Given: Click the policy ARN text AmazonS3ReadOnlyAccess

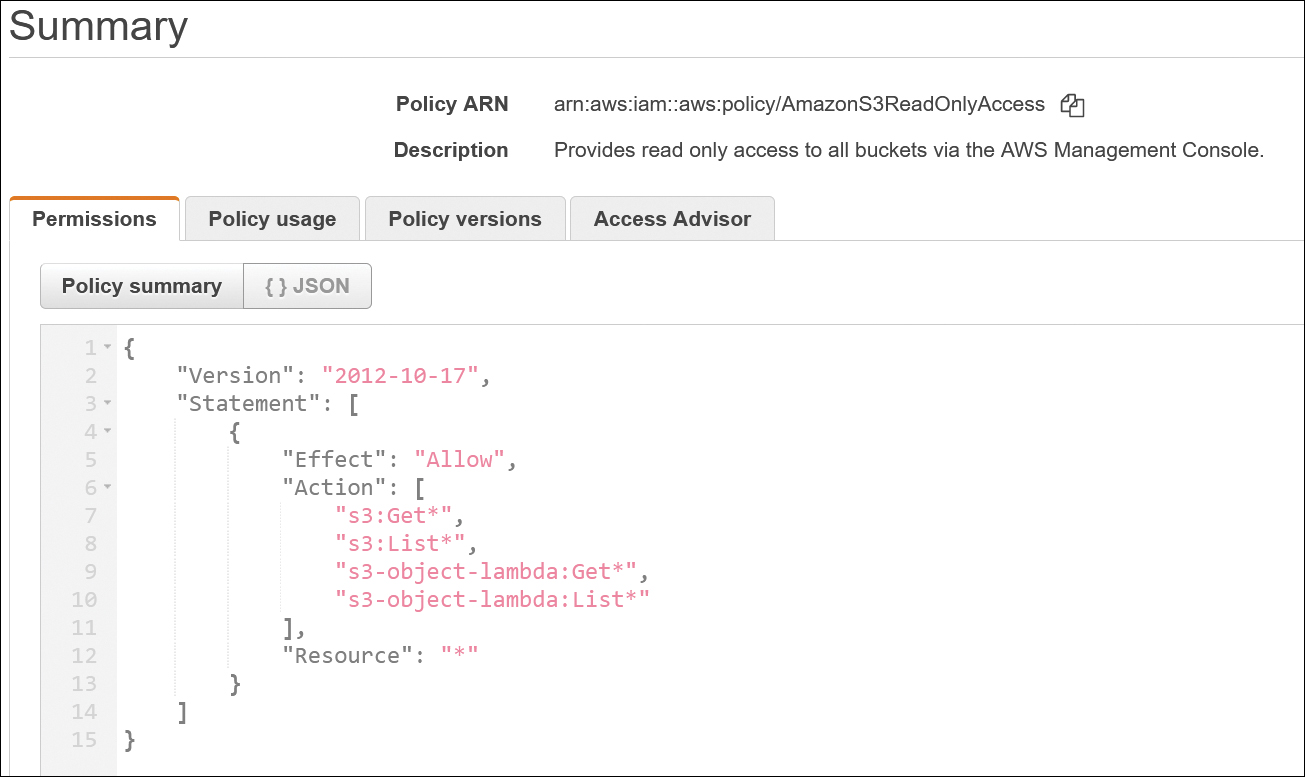Looking at the screenshot, I should (799, 104).
